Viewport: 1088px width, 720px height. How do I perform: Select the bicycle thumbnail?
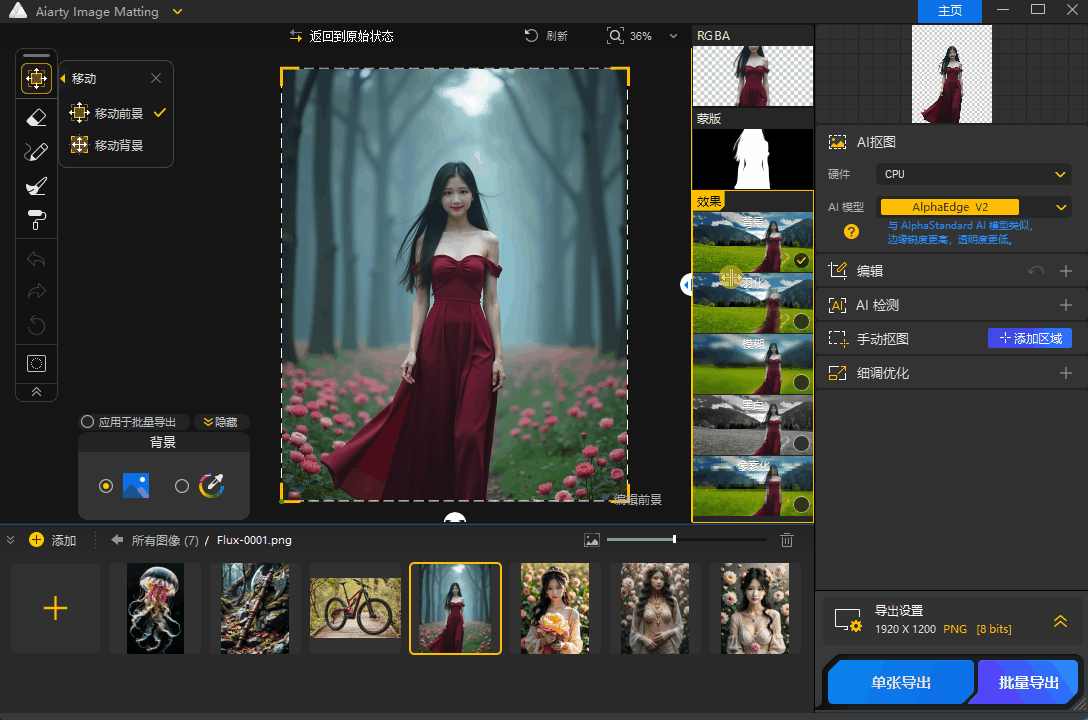click(355, 608)
